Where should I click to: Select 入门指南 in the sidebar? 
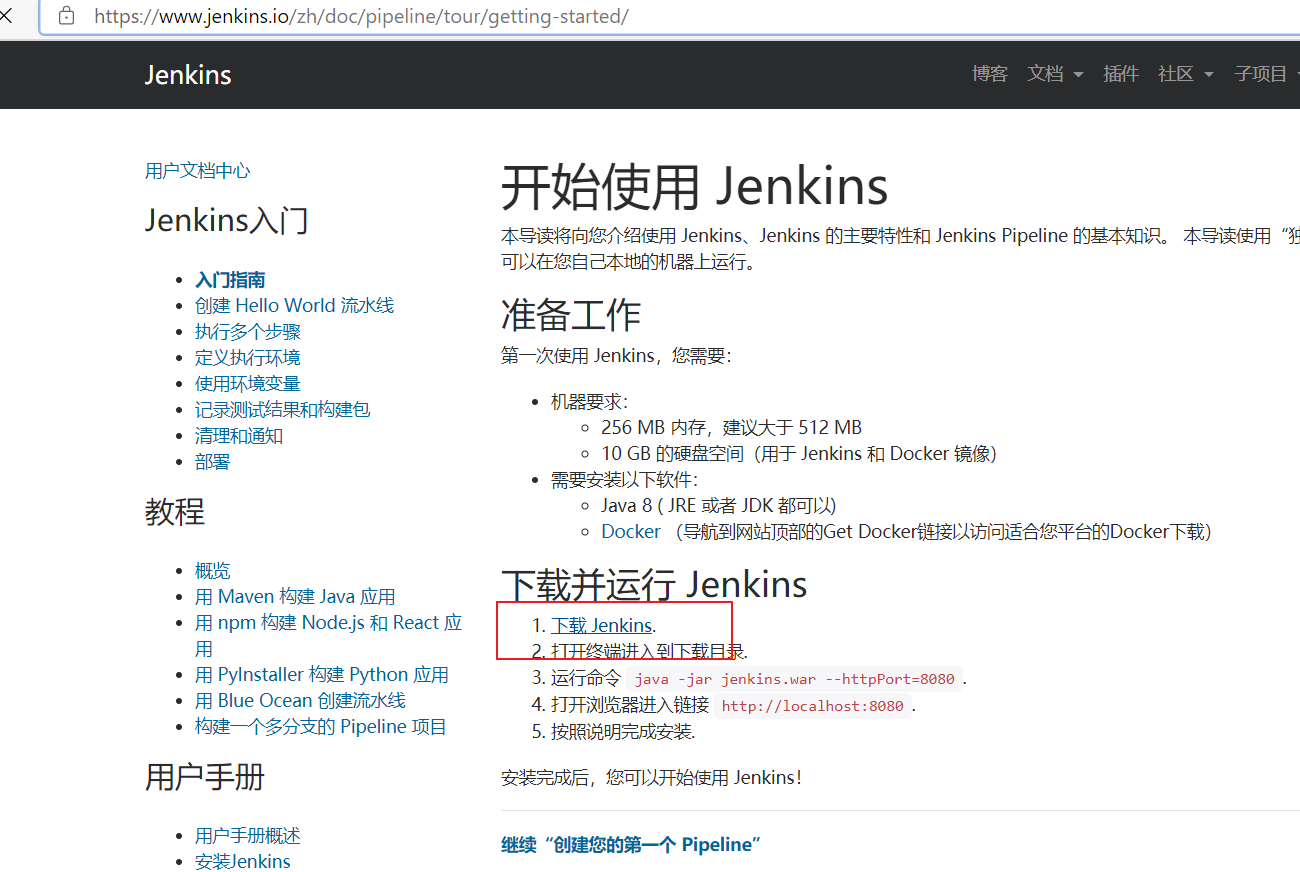click(x=230, y=280)
